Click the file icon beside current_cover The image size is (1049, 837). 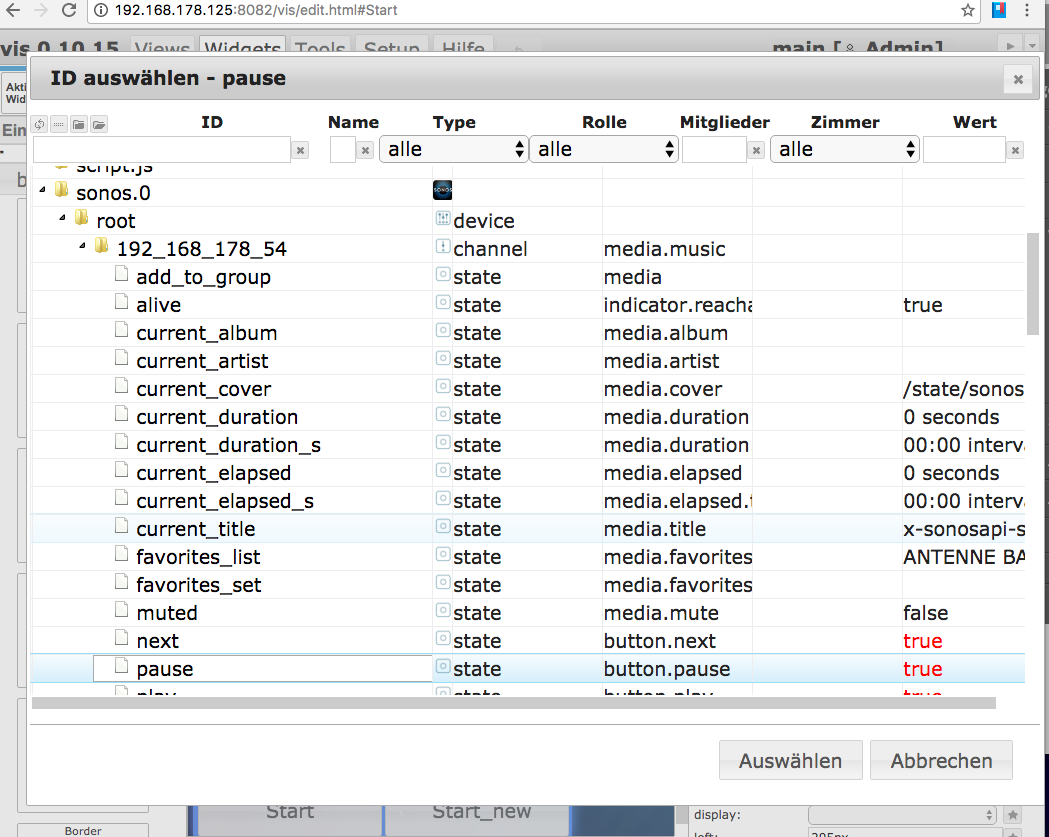click(121, 386)
